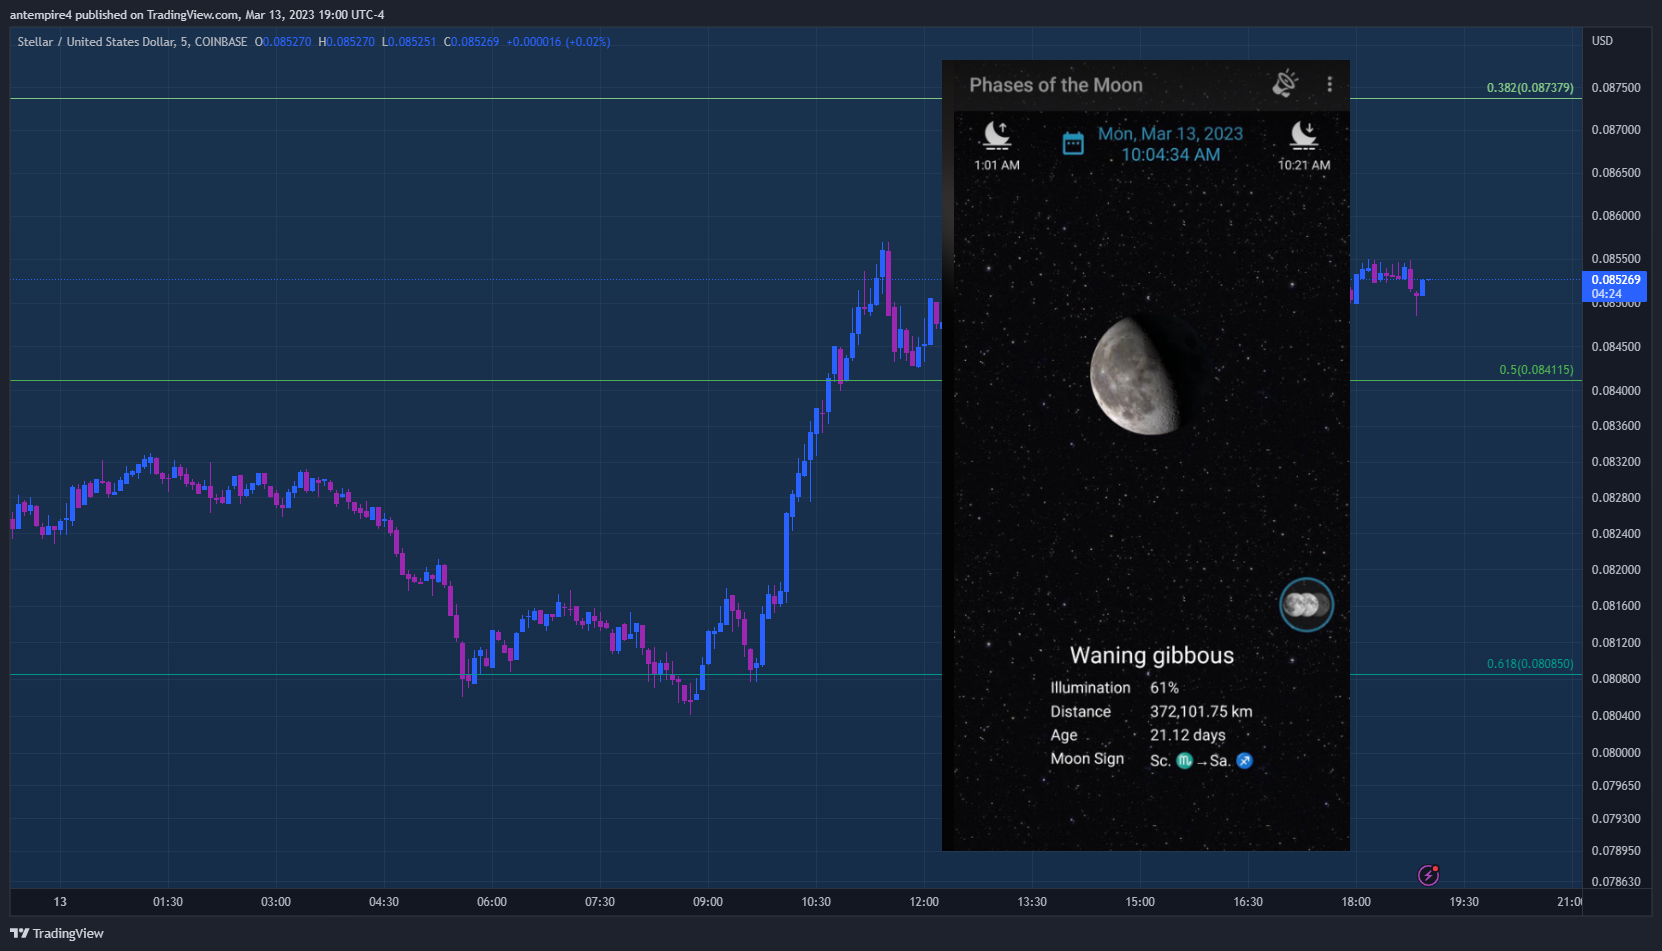Click the distance value 372,101.75 km
The width and height of the screenshot is (1662, 951).
point(1201,712)
